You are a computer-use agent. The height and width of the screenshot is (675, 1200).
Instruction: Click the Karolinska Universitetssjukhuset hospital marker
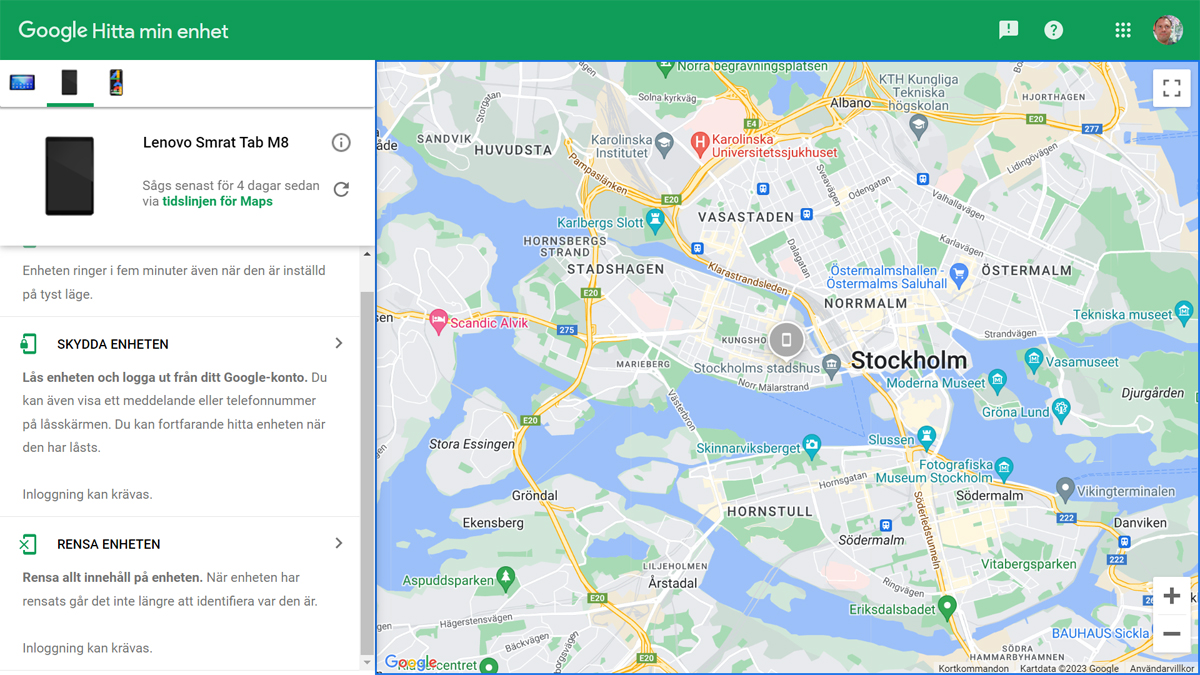coord(701,142)
